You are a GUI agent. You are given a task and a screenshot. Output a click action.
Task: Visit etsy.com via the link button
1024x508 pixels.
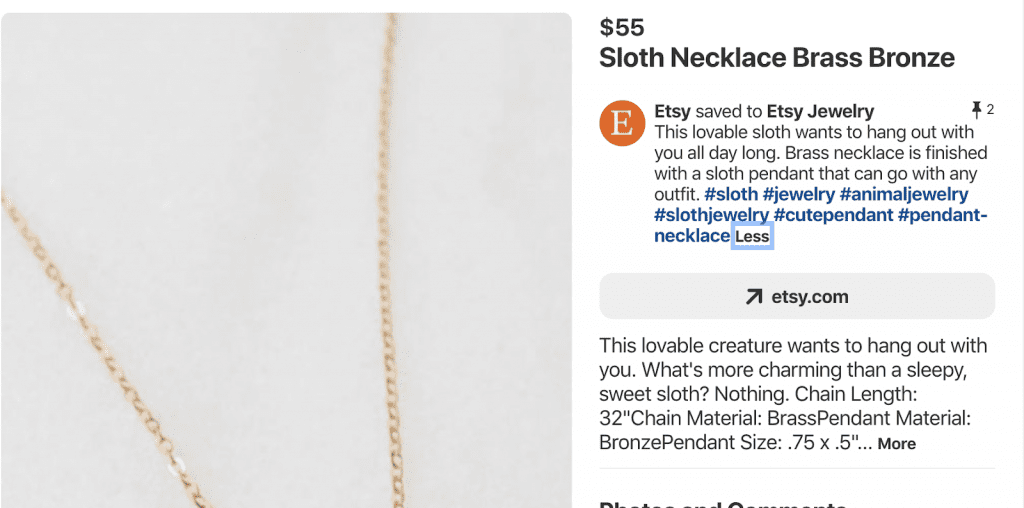pos(797,296)
